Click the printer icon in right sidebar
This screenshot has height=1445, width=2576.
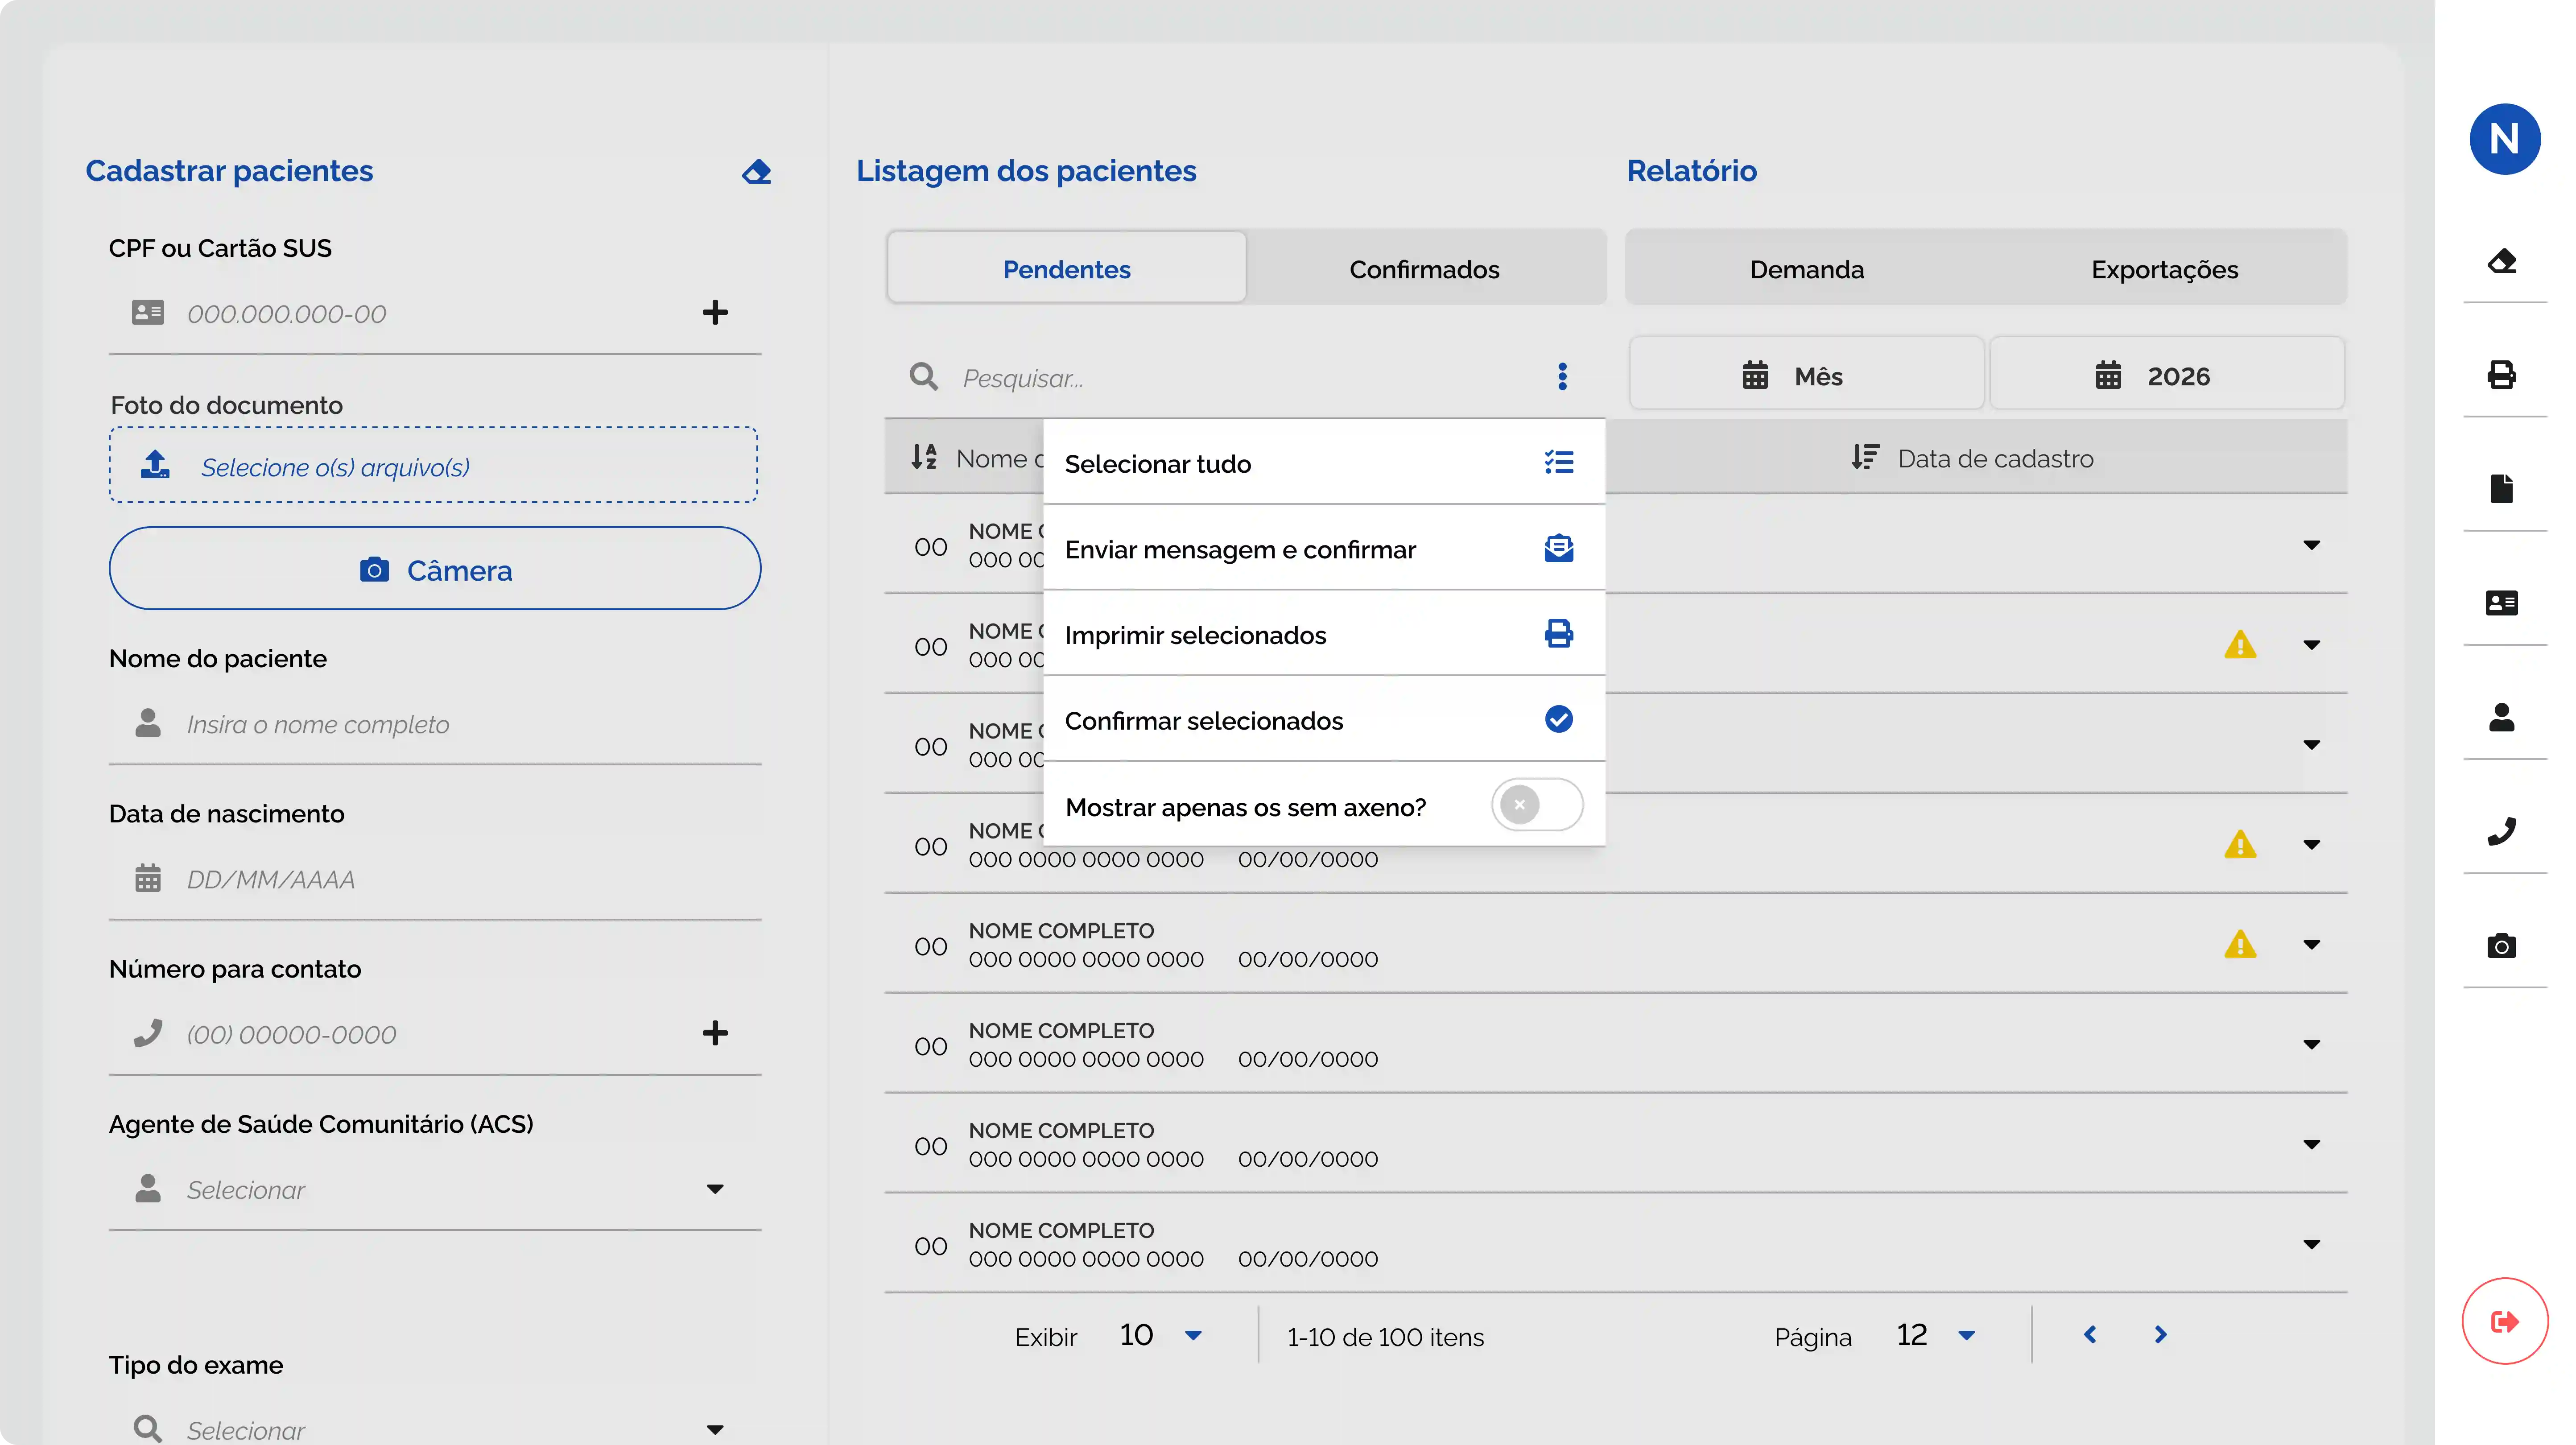(2502, 374)
